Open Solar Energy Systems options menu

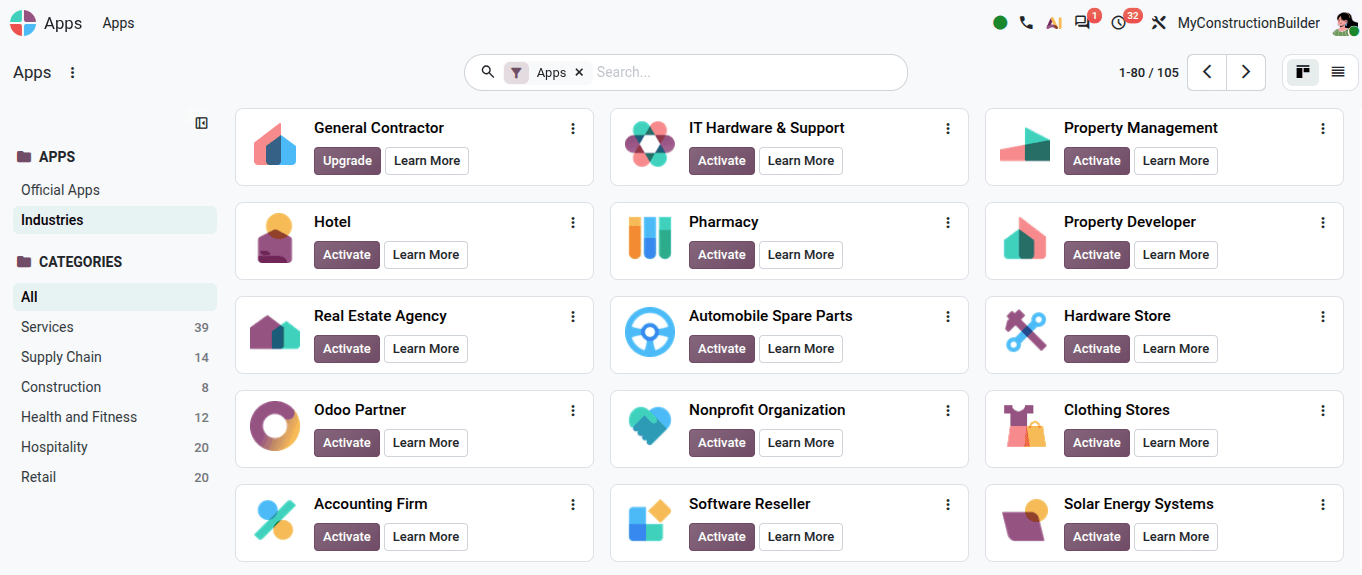click(x=1323, y=504)
